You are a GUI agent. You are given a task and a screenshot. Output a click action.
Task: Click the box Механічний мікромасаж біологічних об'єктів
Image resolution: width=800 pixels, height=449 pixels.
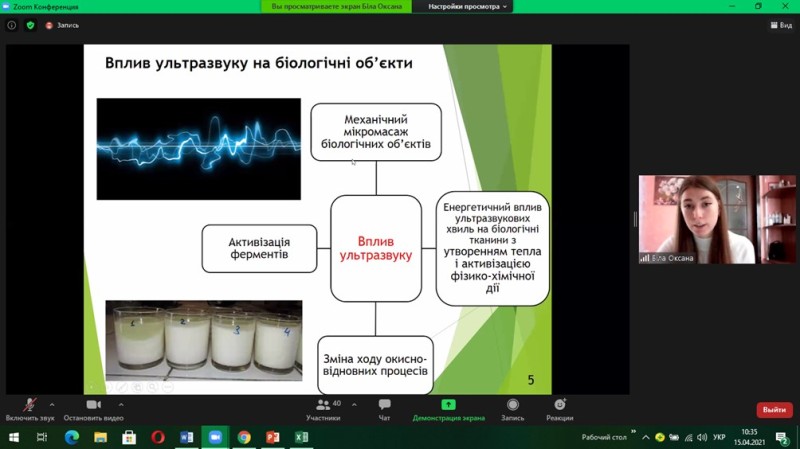coord(376,132)
